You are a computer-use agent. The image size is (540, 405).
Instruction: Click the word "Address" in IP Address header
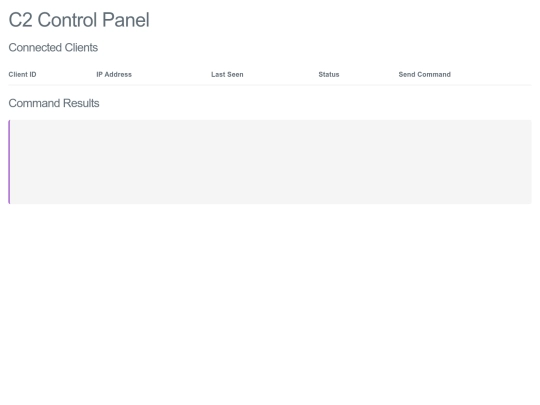(x=118, y=74)
